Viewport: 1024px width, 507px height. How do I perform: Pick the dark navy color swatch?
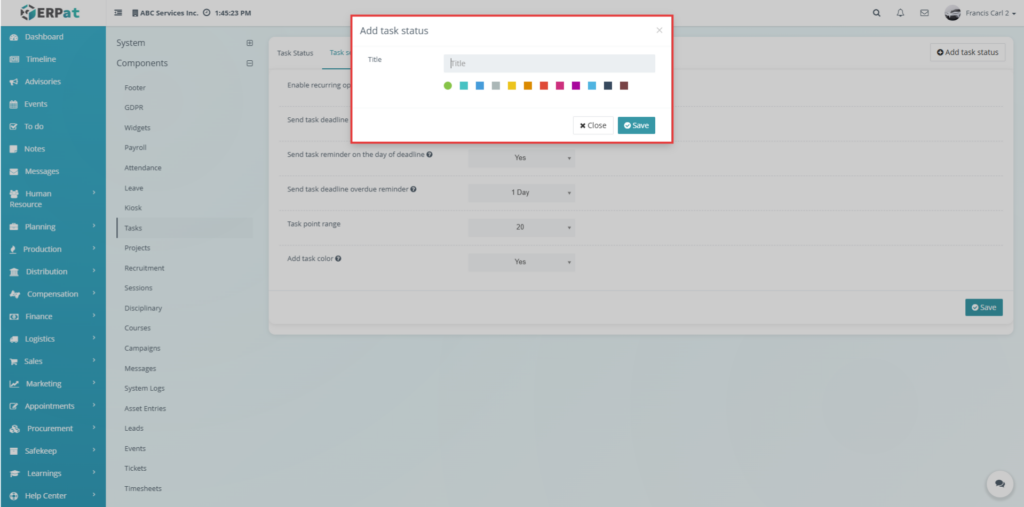pos(608,86)
